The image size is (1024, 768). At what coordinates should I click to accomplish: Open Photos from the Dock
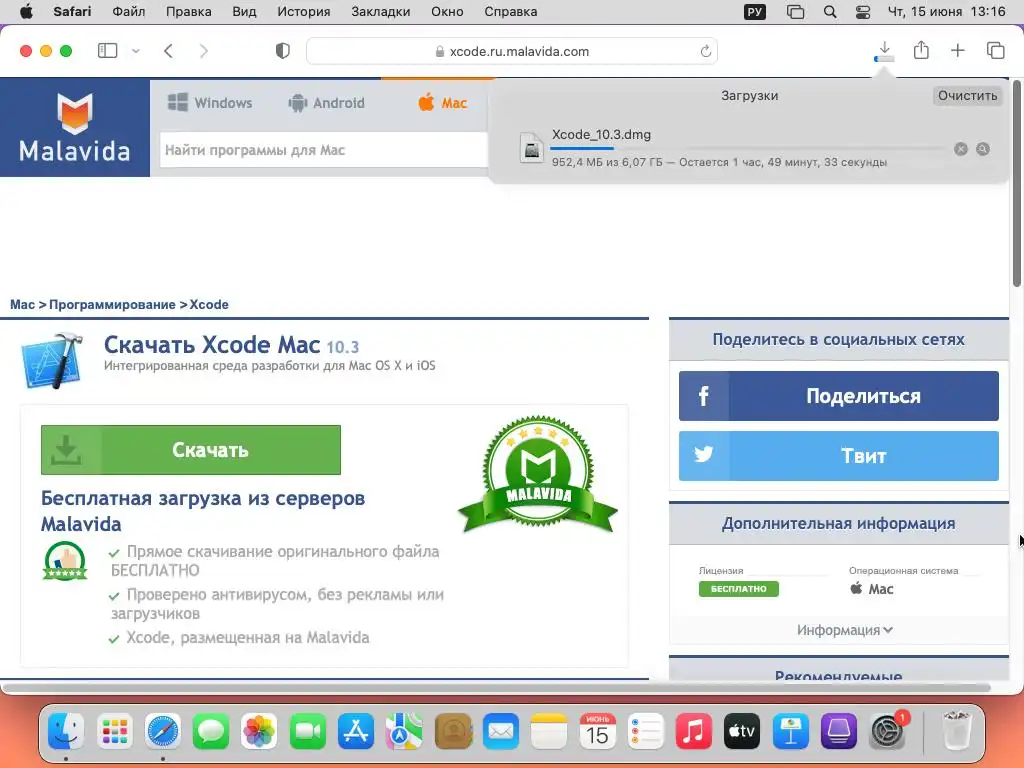[x=259, y=731]
